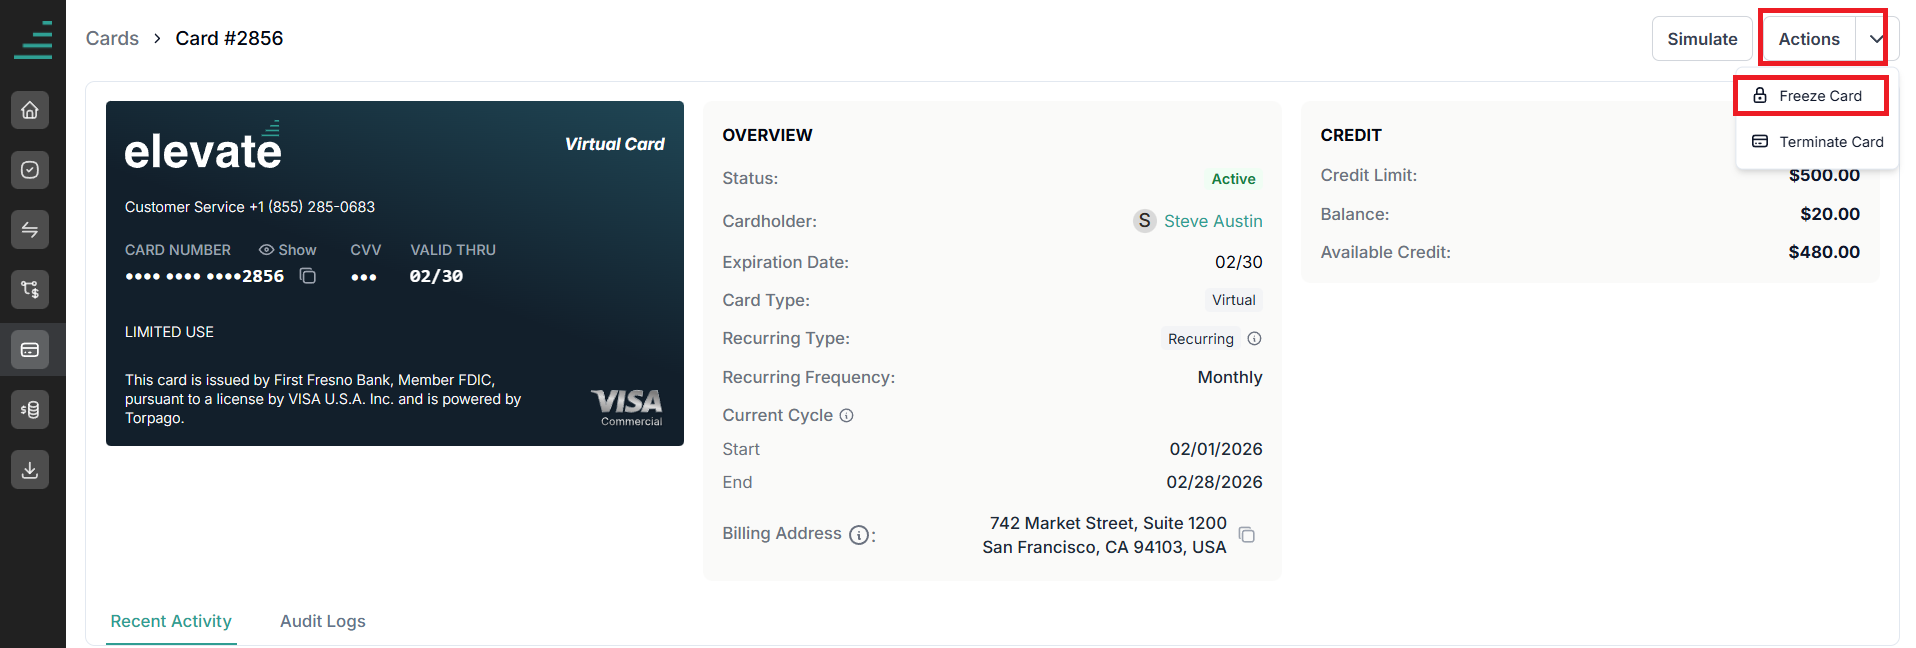Click the Current Cycle info icon

pos(846,416)
